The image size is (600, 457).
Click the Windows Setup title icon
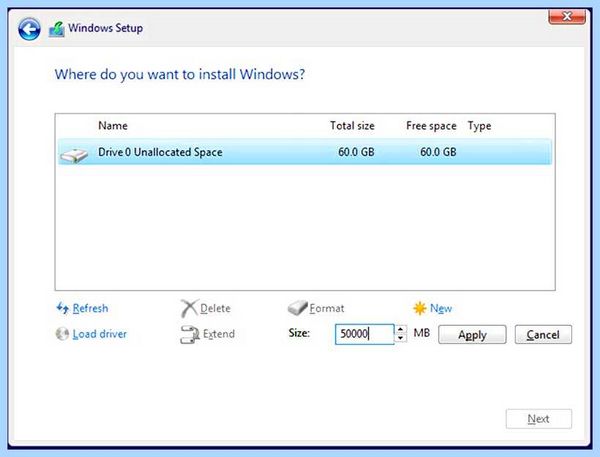pos(57,30)
